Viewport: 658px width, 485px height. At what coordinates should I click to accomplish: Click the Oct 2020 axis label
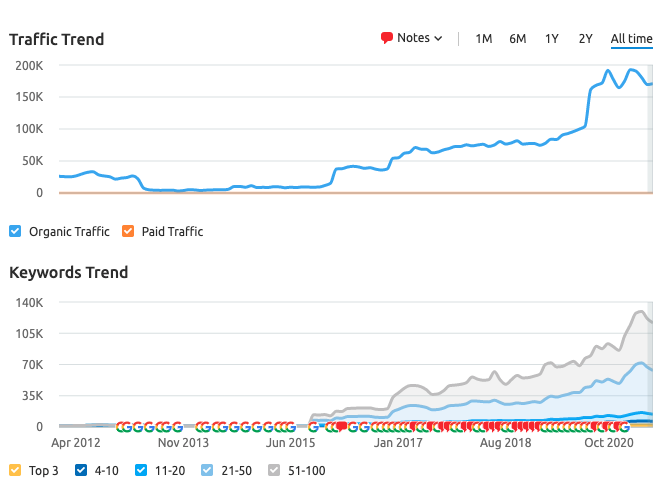pyautogui.click(x=609, y=443)
